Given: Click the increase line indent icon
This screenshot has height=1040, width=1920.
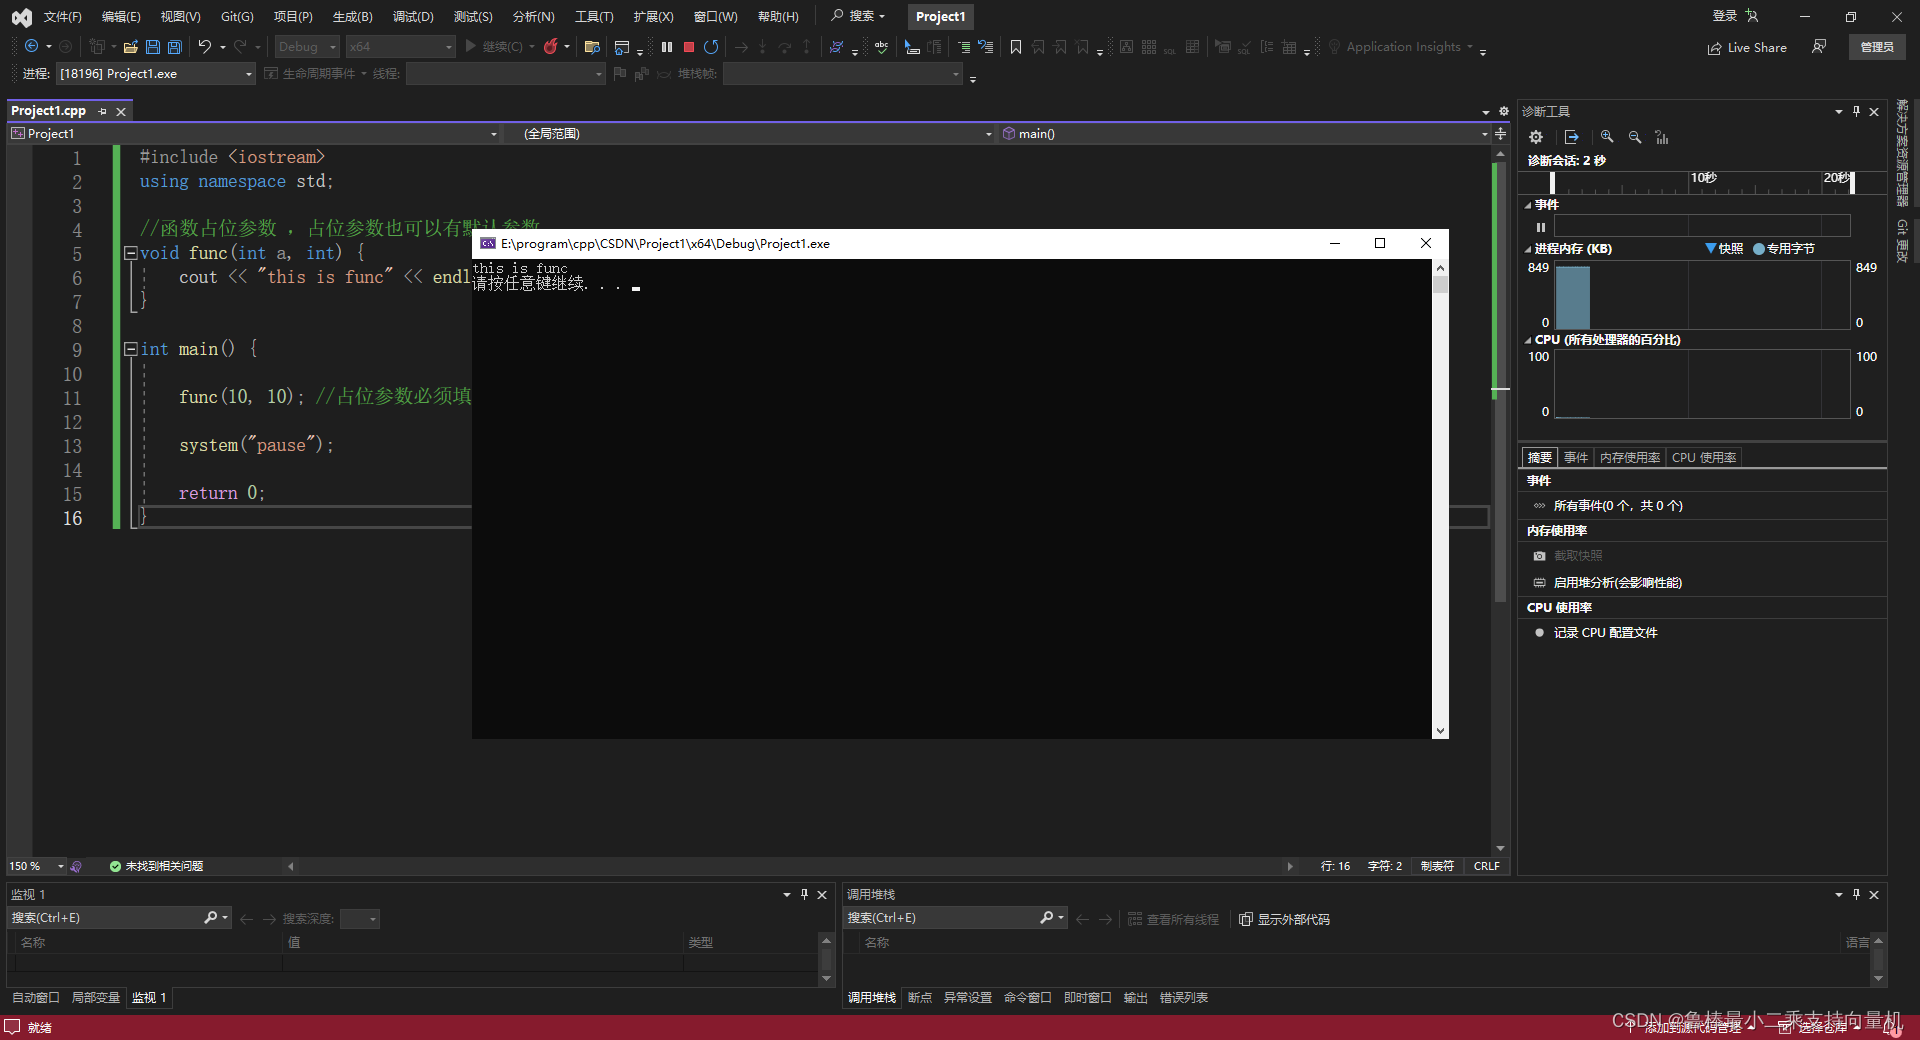Looking at the screenshot, I should (964, 47).
